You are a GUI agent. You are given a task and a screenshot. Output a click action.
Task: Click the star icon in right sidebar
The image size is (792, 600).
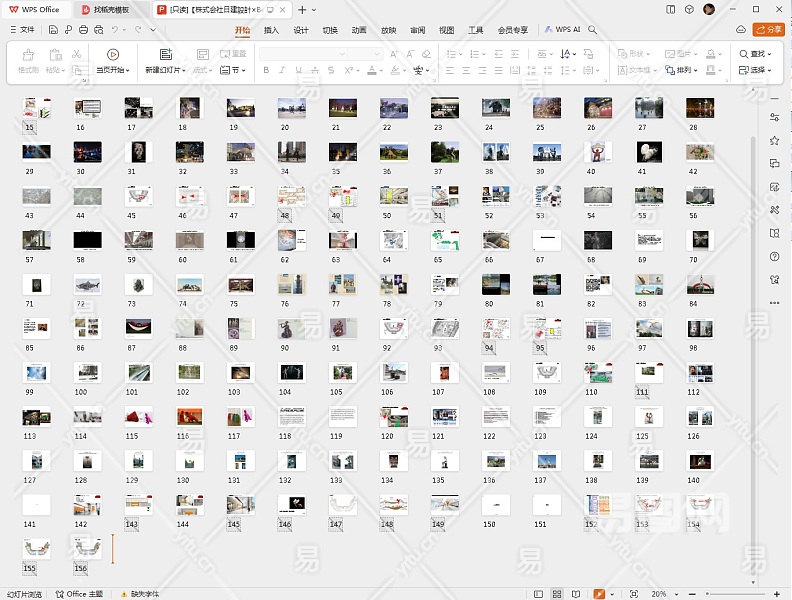774,141
